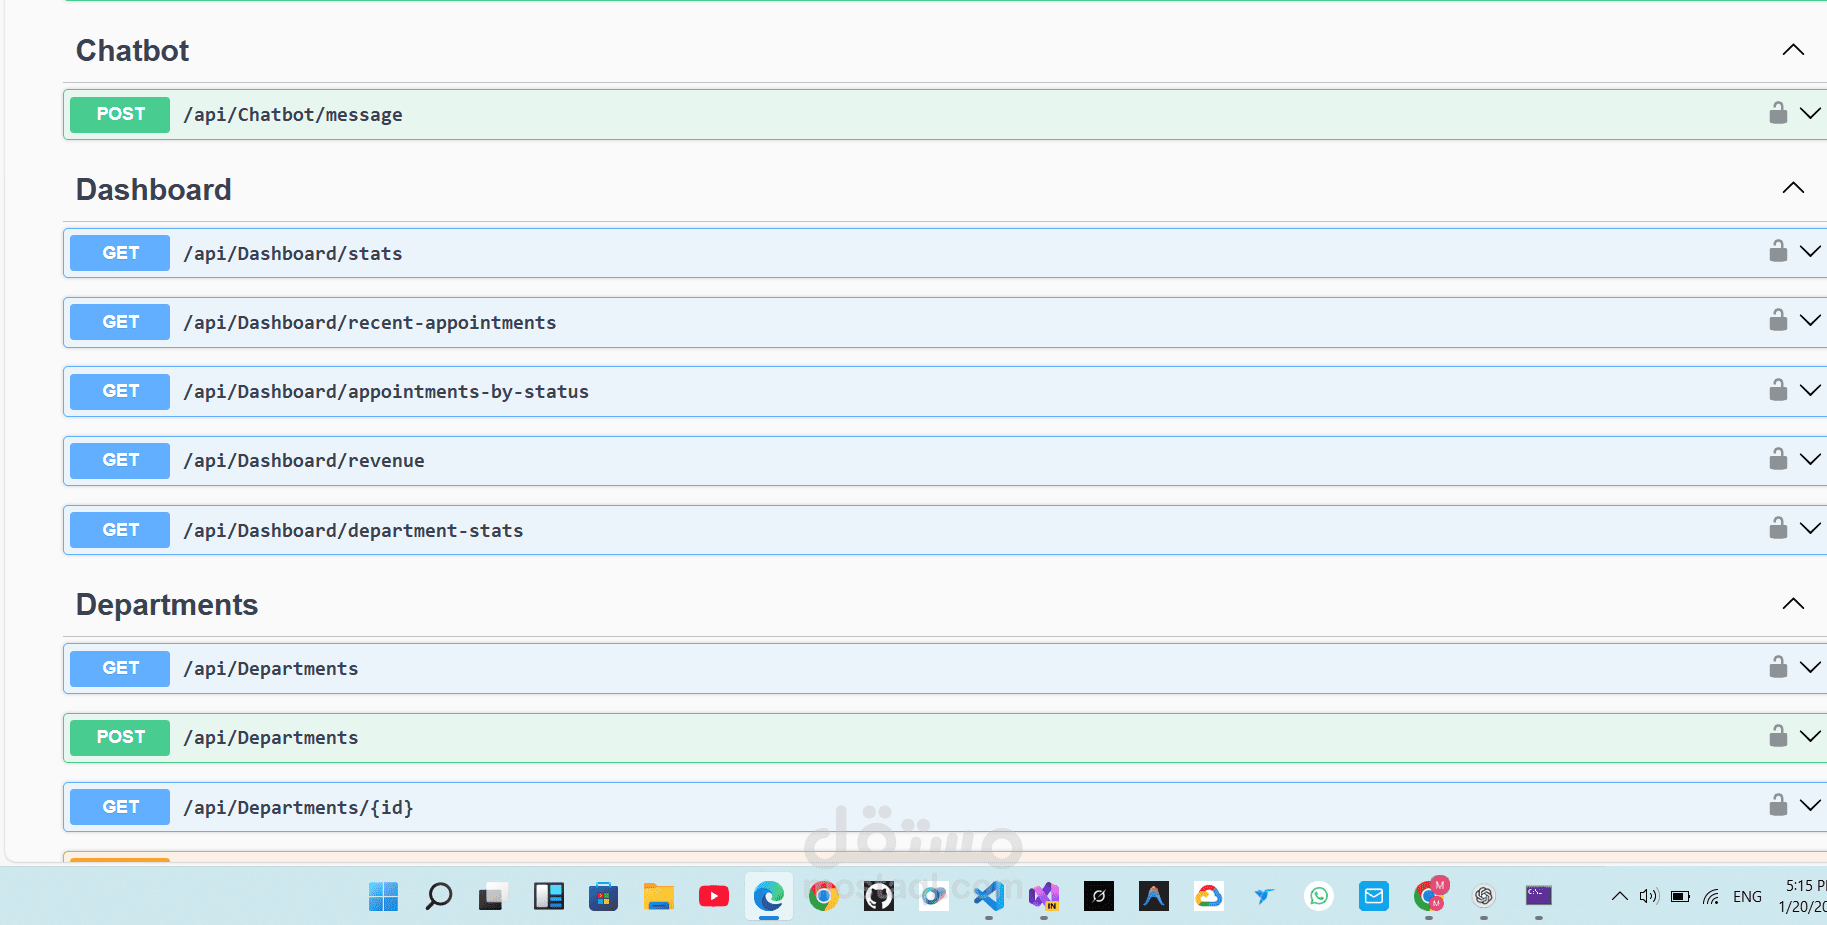Click the /api/Dashboard/recent-appointments path text
Image resolution: width=1827 pixels, height=925 pixels.
pyautogui.click(x=370, y=323)
